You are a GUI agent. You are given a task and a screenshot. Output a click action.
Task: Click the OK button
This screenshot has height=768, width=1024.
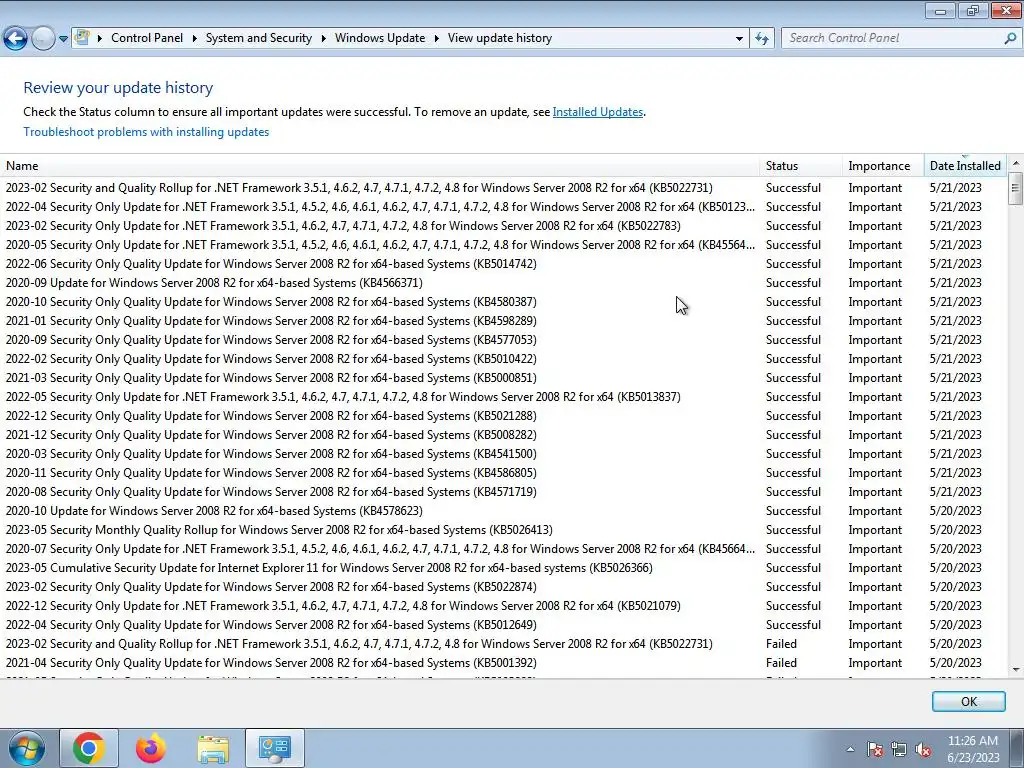tap(968, 701)
